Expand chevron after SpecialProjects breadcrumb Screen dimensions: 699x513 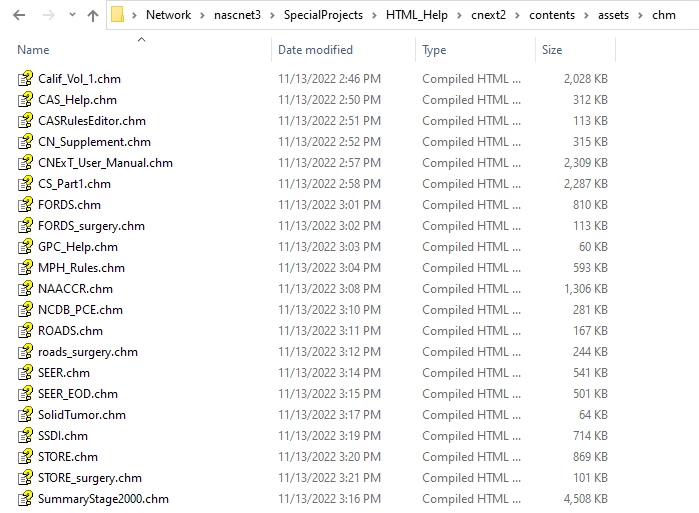pyautogui.click(x=374, y=16)
